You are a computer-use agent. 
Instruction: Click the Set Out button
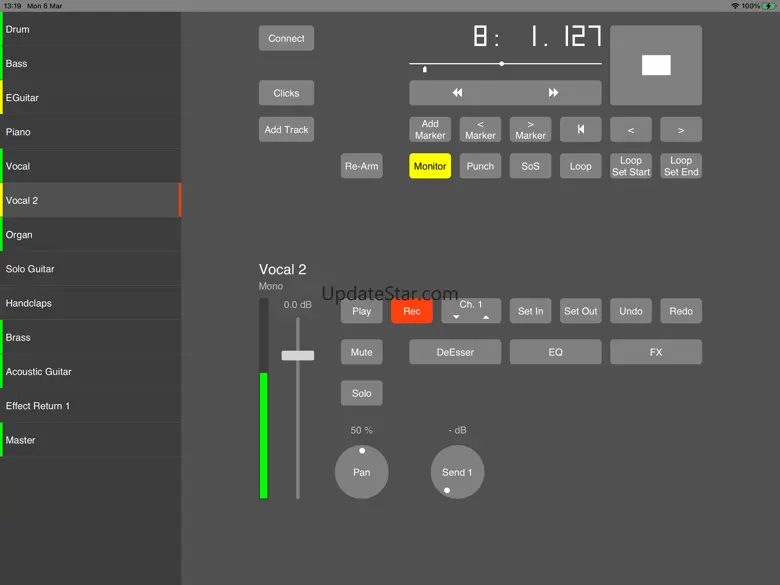click(581, 311)
